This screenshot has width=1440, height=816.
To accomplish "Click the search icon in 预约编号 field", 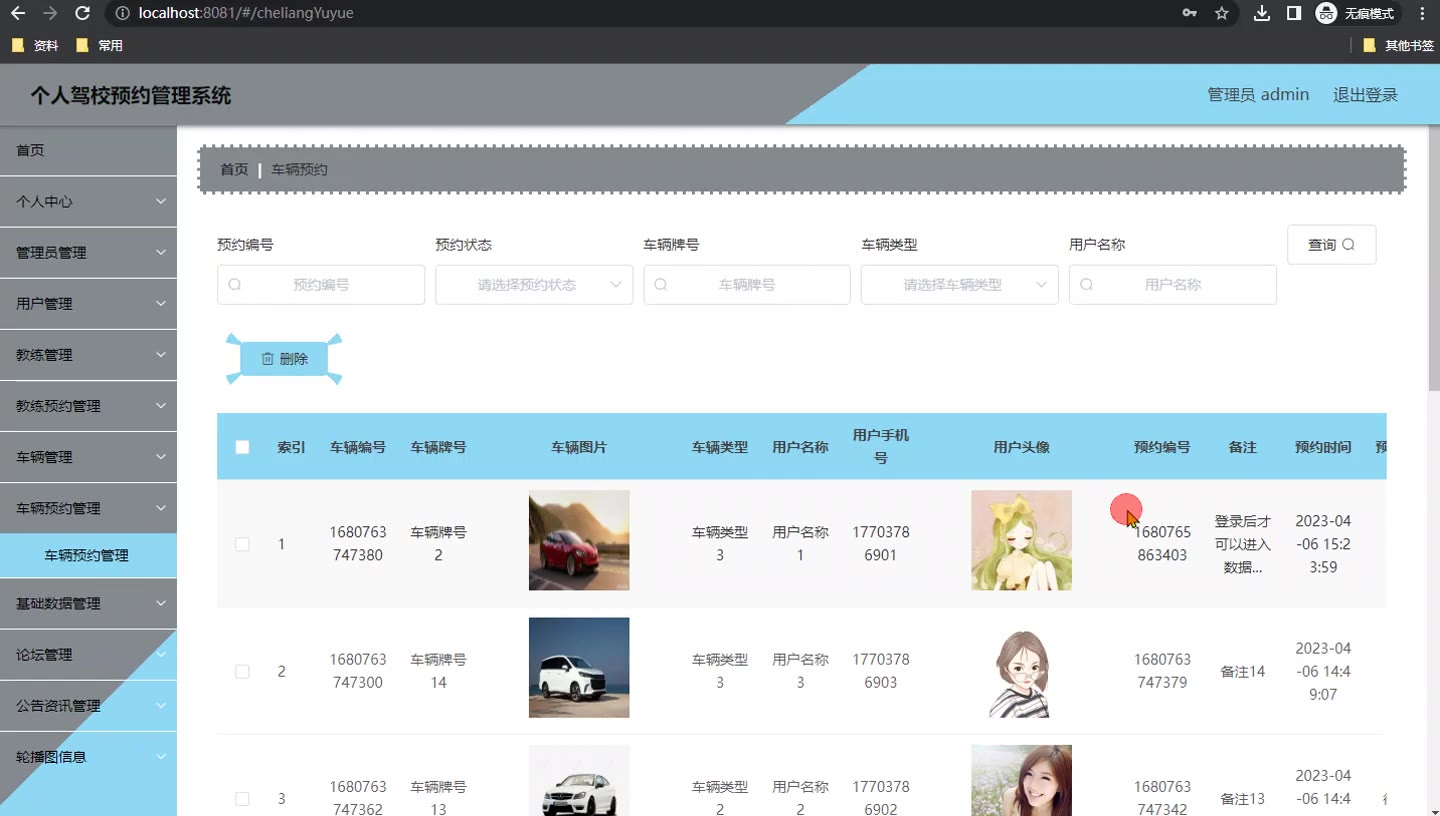I will [235, 285].
